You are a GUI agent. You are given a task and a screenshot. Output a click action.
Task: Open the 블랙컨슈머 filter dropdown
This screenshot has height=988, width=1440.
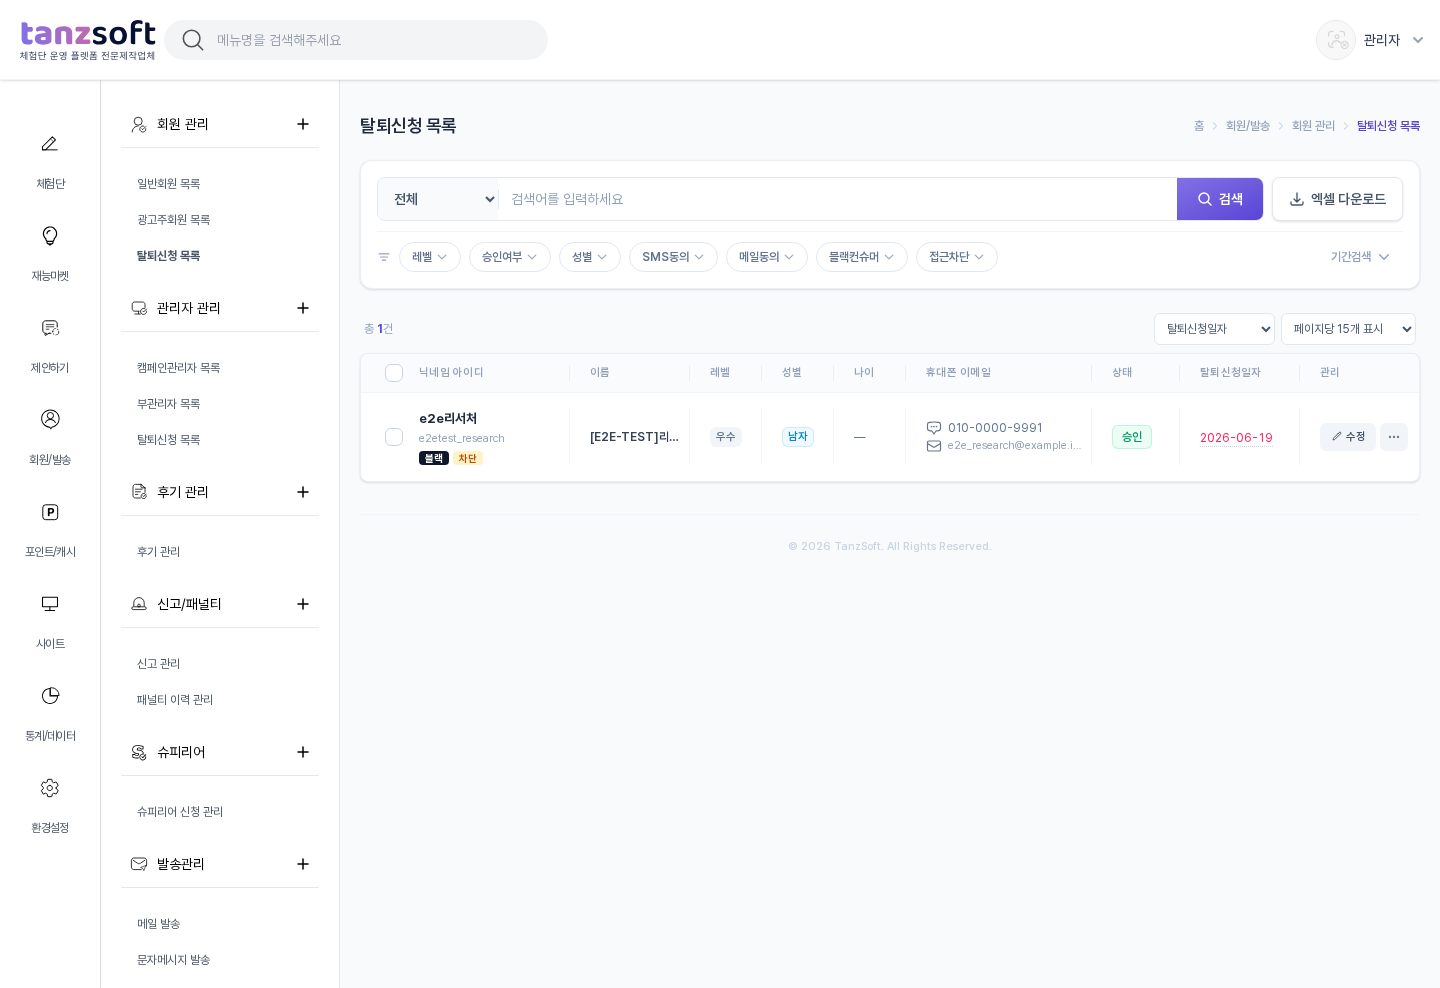tap(862, 257)
